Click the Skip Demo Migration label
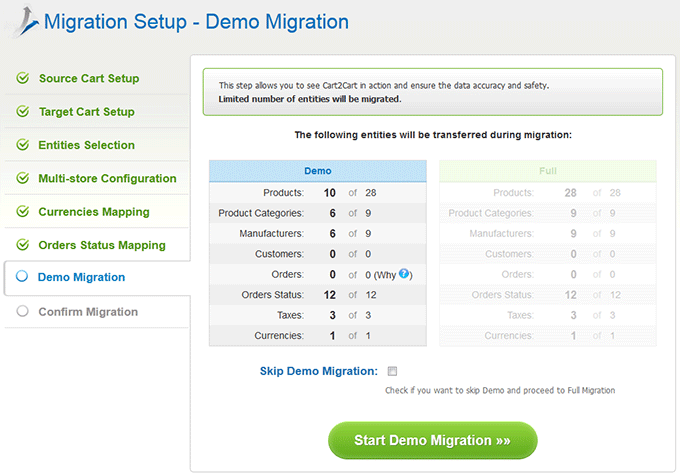Image resolution: width=680 pixels, height=475 pixels. pyautogui.click(x=319, y=371)
